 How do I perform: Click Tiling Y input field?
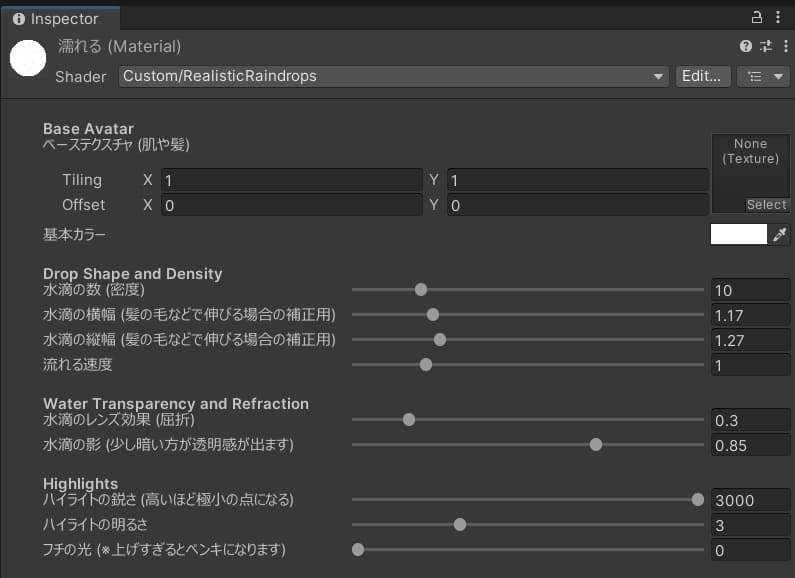click(577, 180)
